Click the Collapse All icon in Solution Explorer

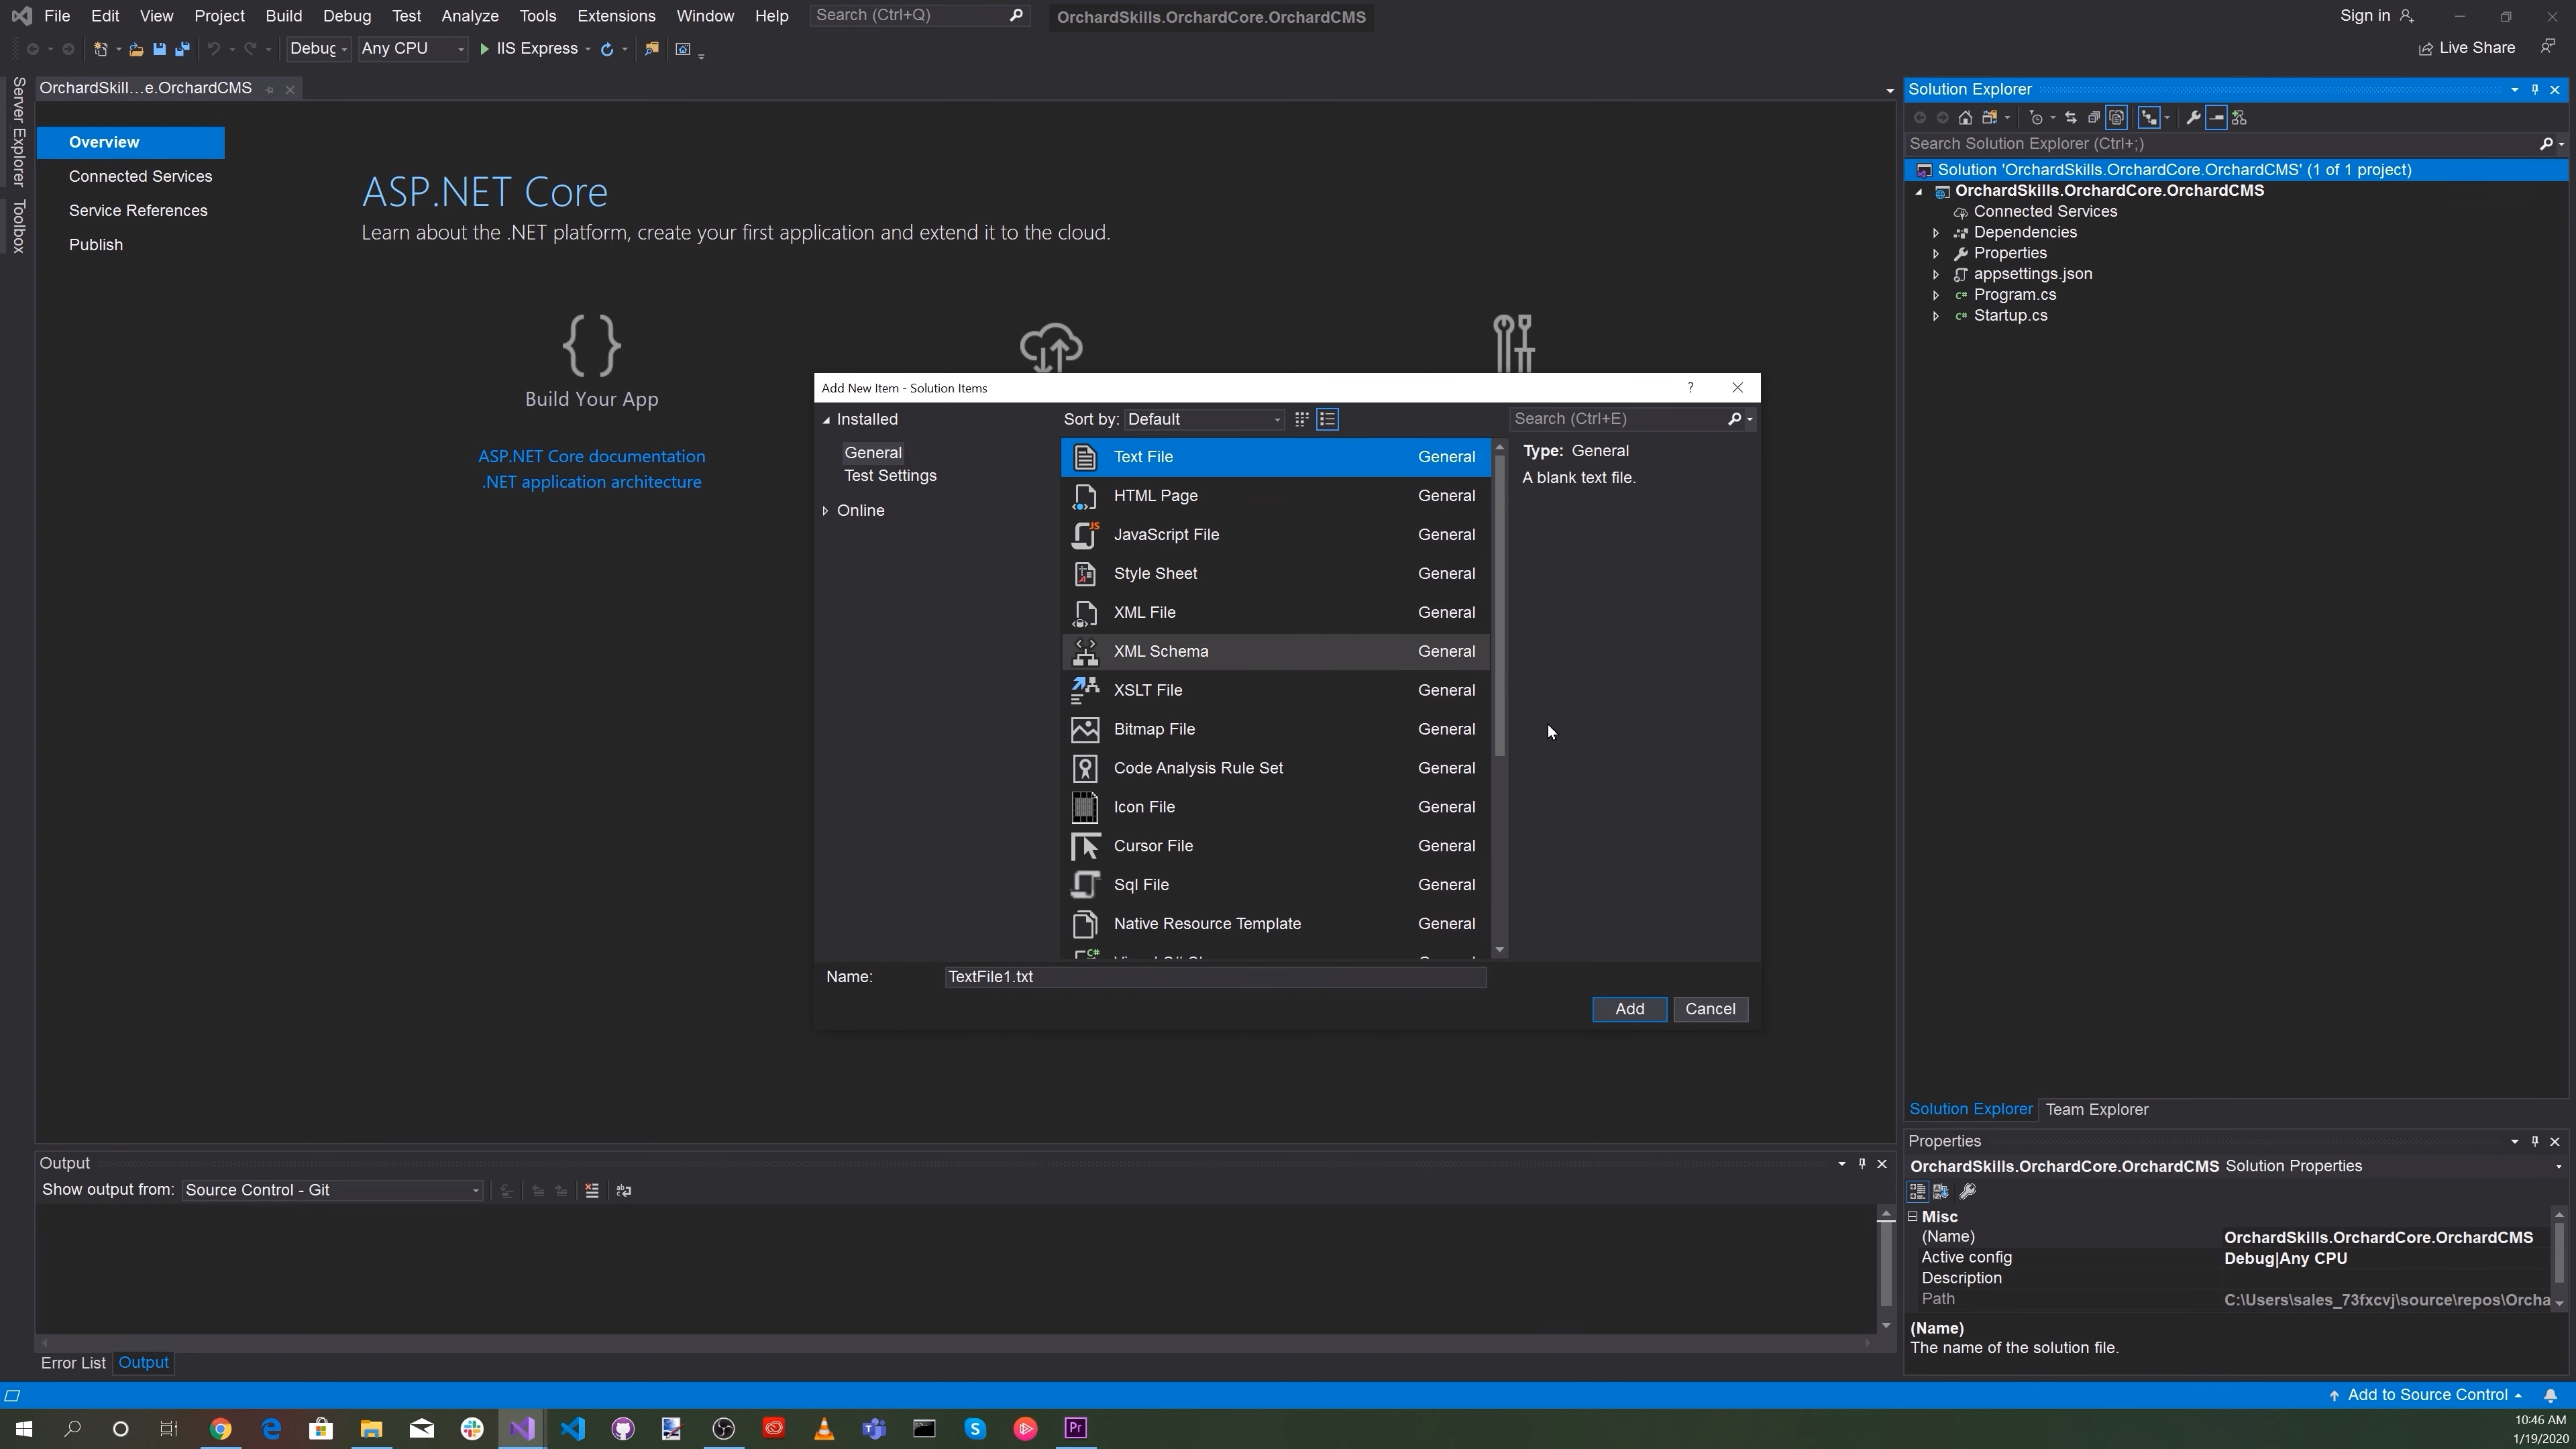2094,118
